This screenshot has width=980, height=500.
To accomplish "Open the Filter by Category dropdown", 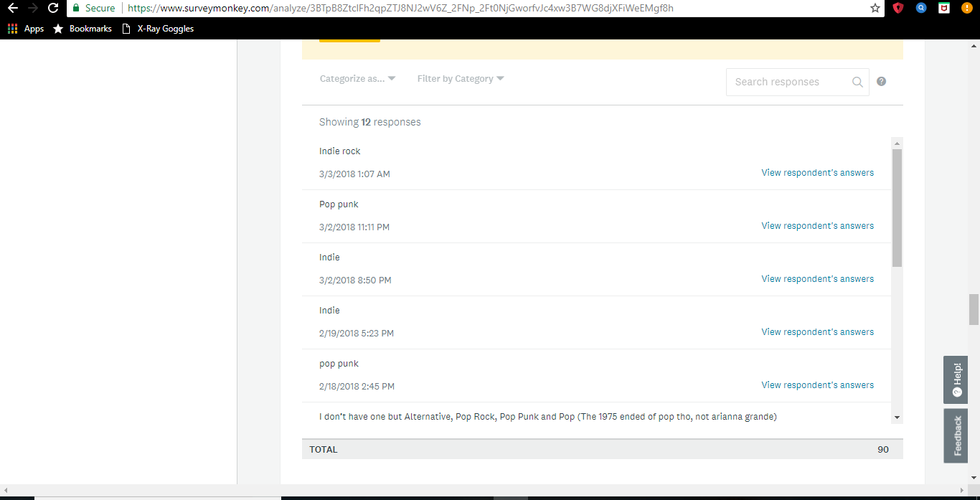I will tap(461, 79).
